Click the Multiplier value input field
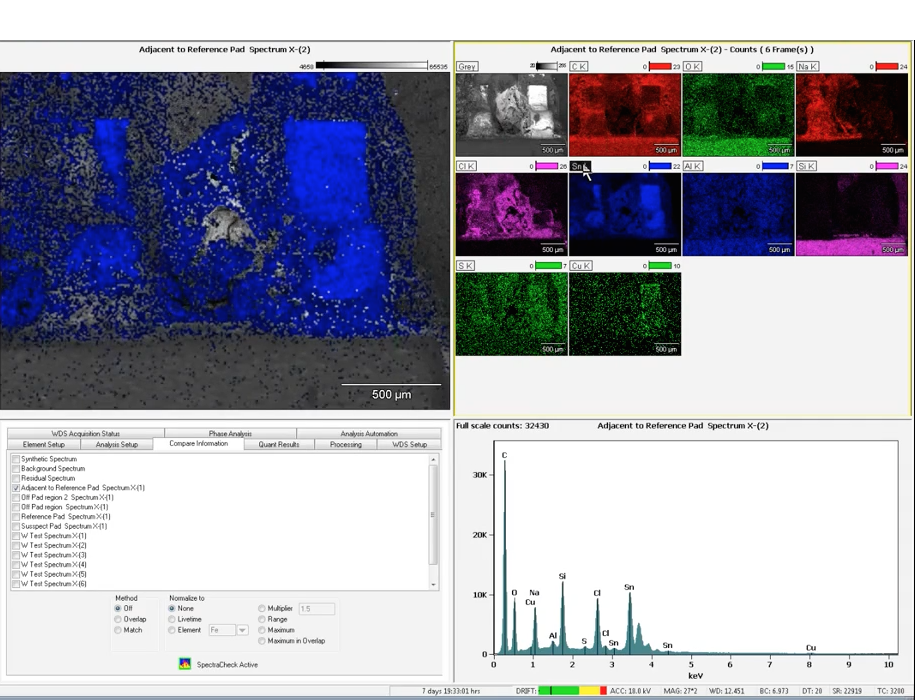915x700 pixels. (x=317, y=608)
